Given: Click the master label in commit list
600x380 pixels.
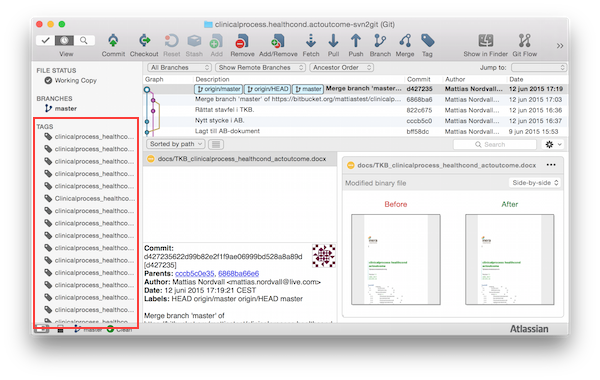Looking at the screenshot, I should click(308, 89).
